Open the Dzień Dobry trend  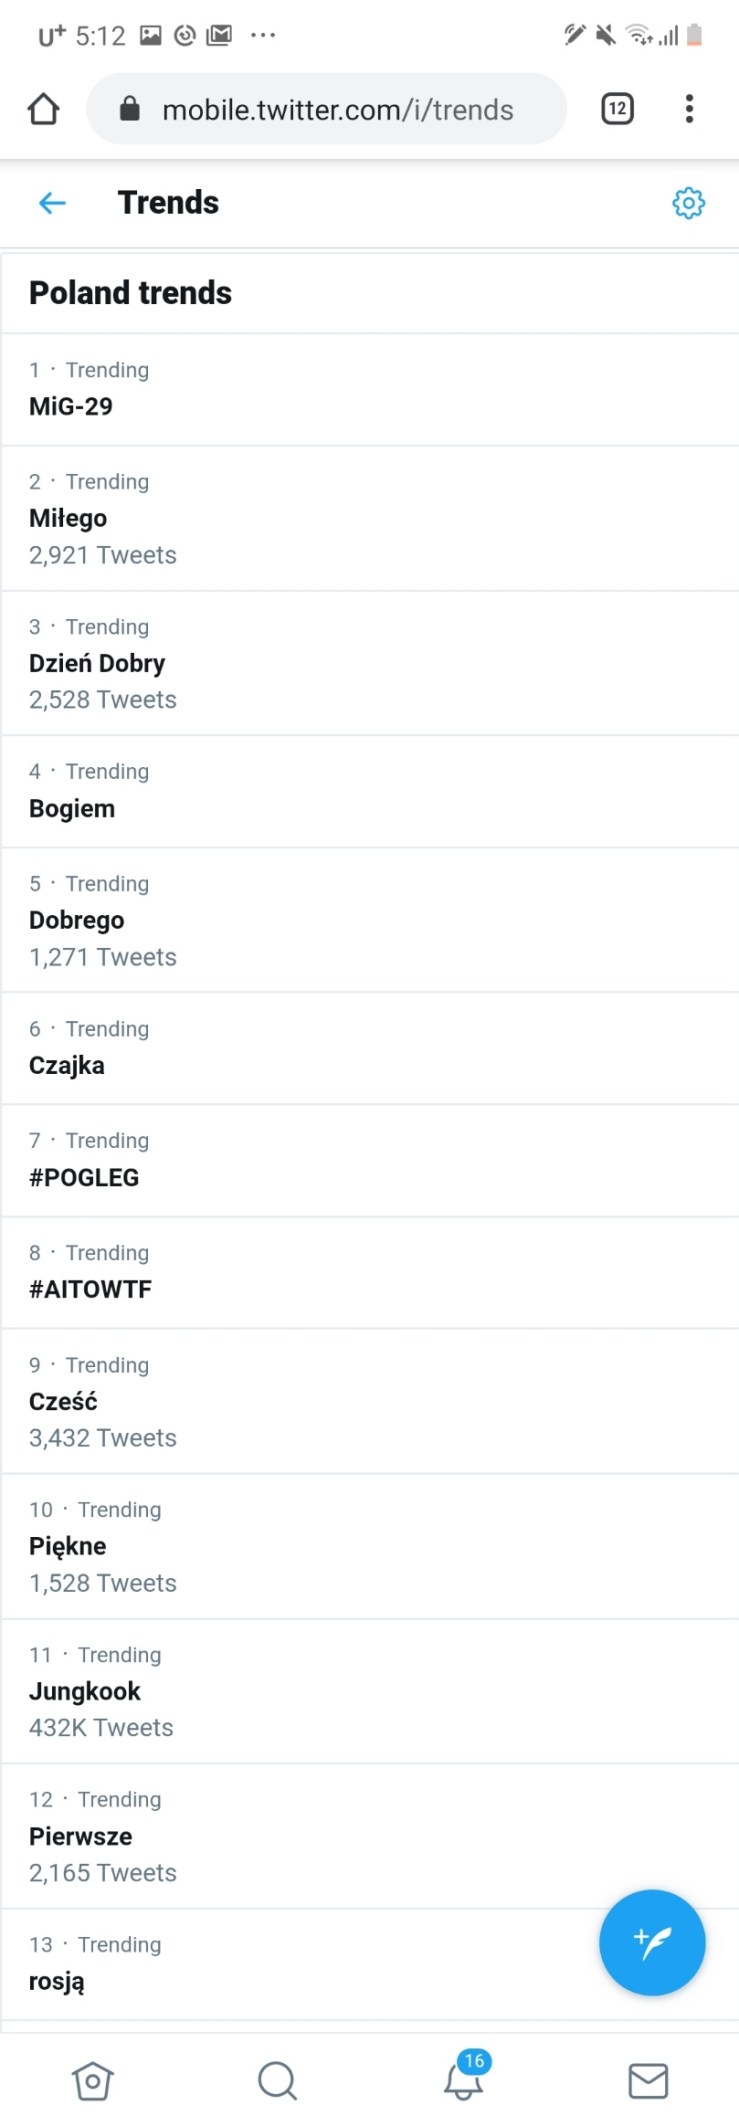tap(97, 663)
